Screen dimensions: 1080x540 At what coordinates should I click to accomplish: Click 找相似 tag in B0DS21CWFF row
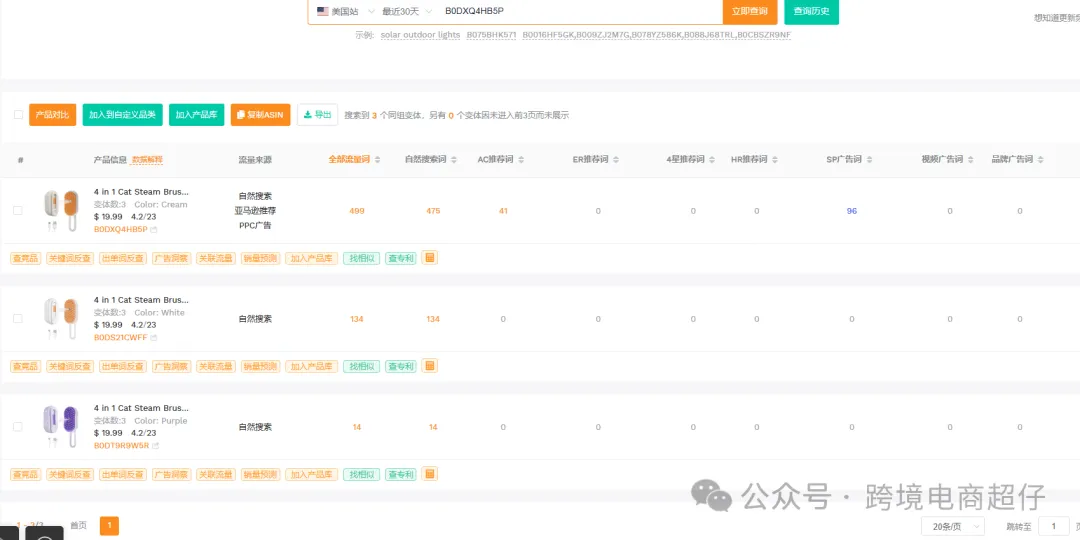362,366
